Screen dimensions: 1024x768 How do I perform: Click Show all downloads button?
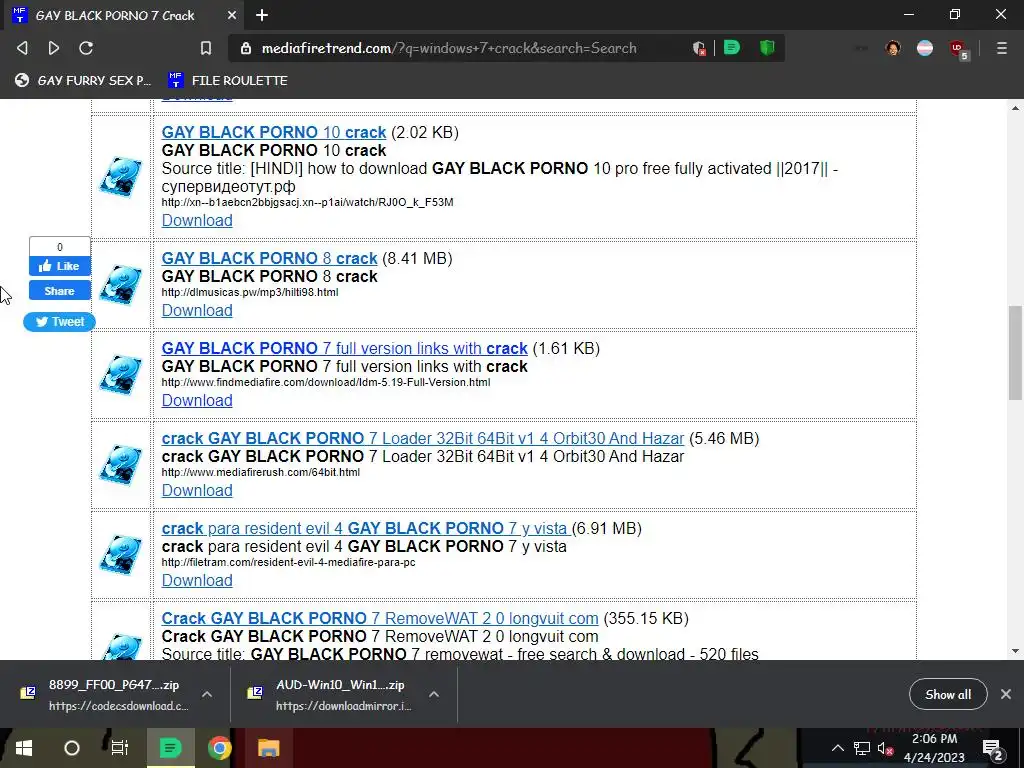point(948,694)
